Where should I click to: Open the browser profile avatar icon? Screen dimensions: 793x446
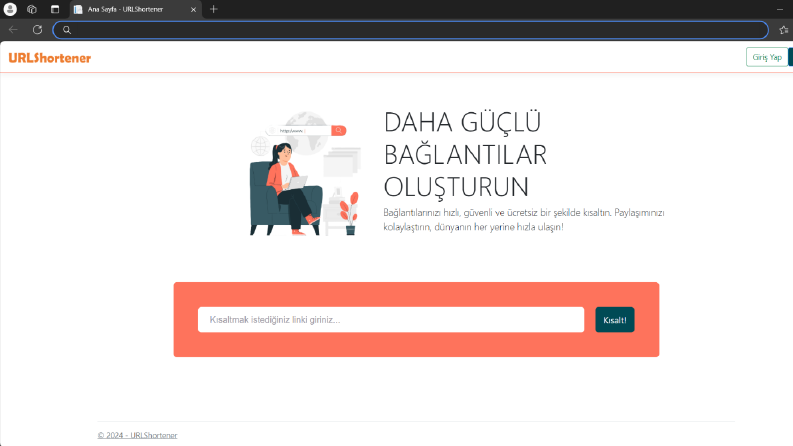point(10,9)
